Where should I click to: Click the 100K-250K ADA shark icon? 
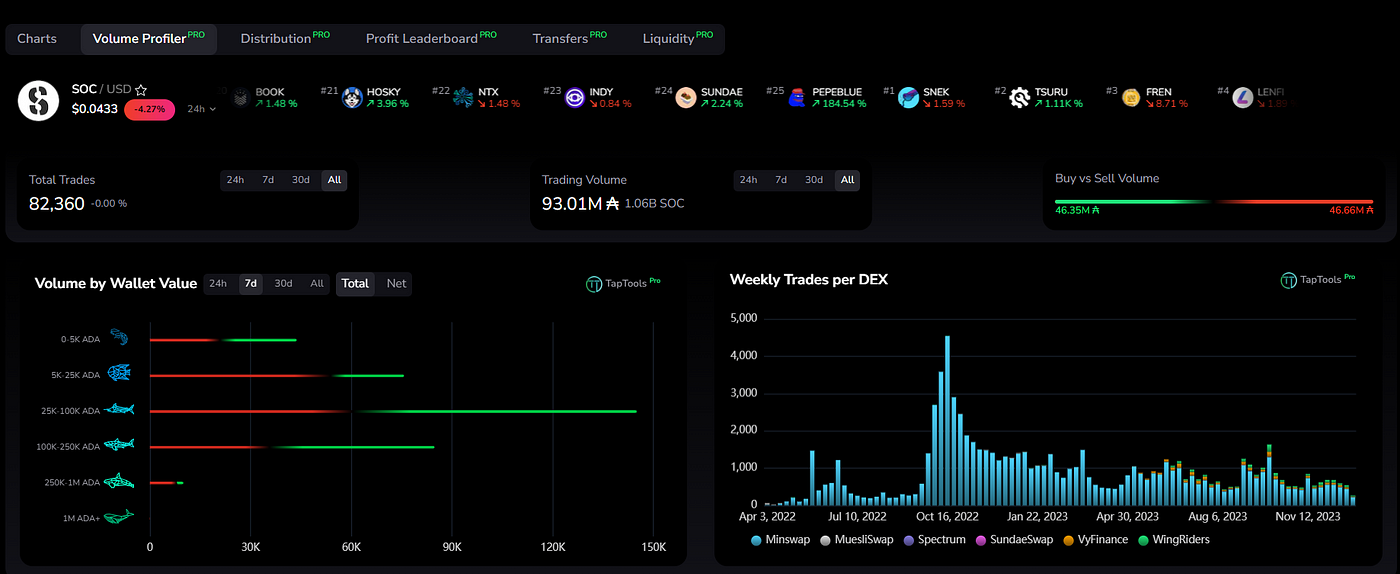click(119, 445)
